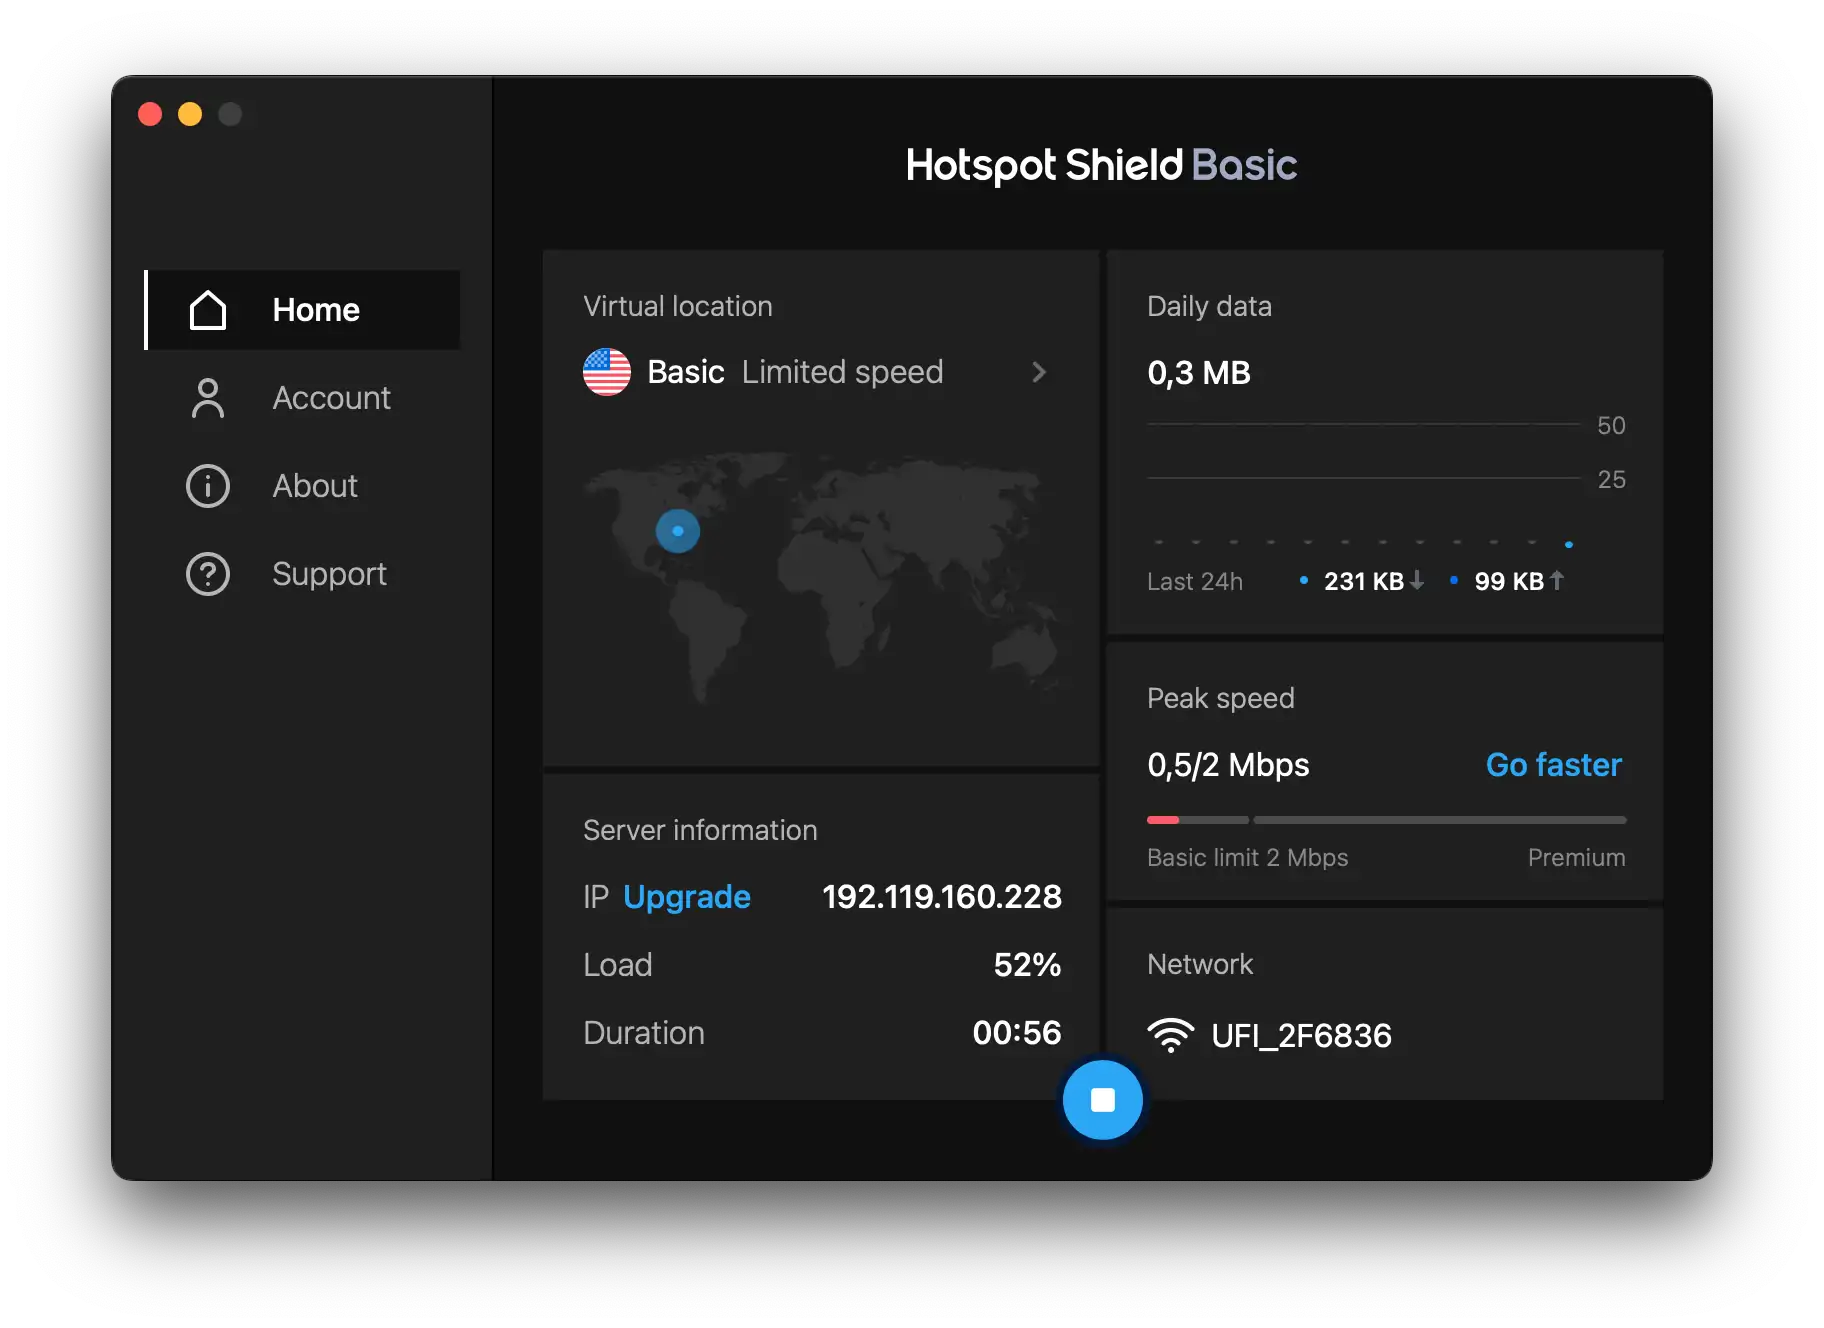Screen dimensions: 1824x1328
Task: Click the About info icon
Action: tap(208, 486)
